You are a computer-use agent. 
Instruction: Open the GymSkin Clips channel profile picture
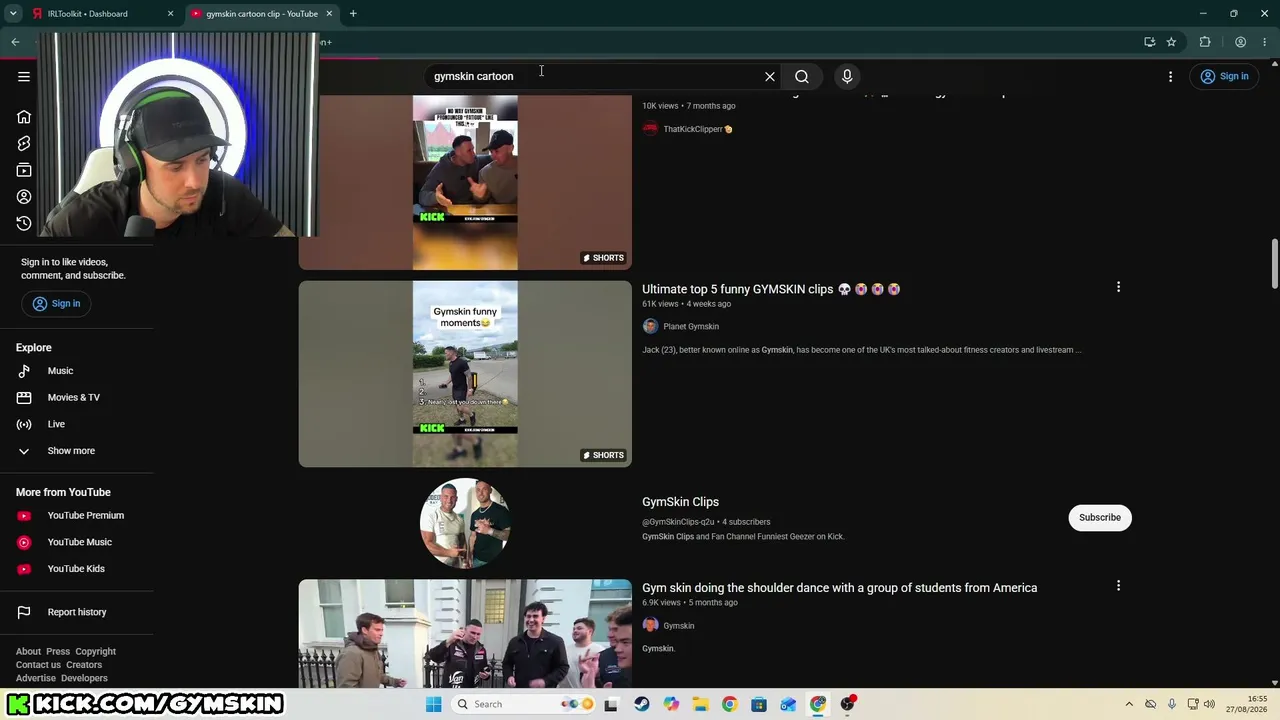pyautogui.click(x=465, y=523)
